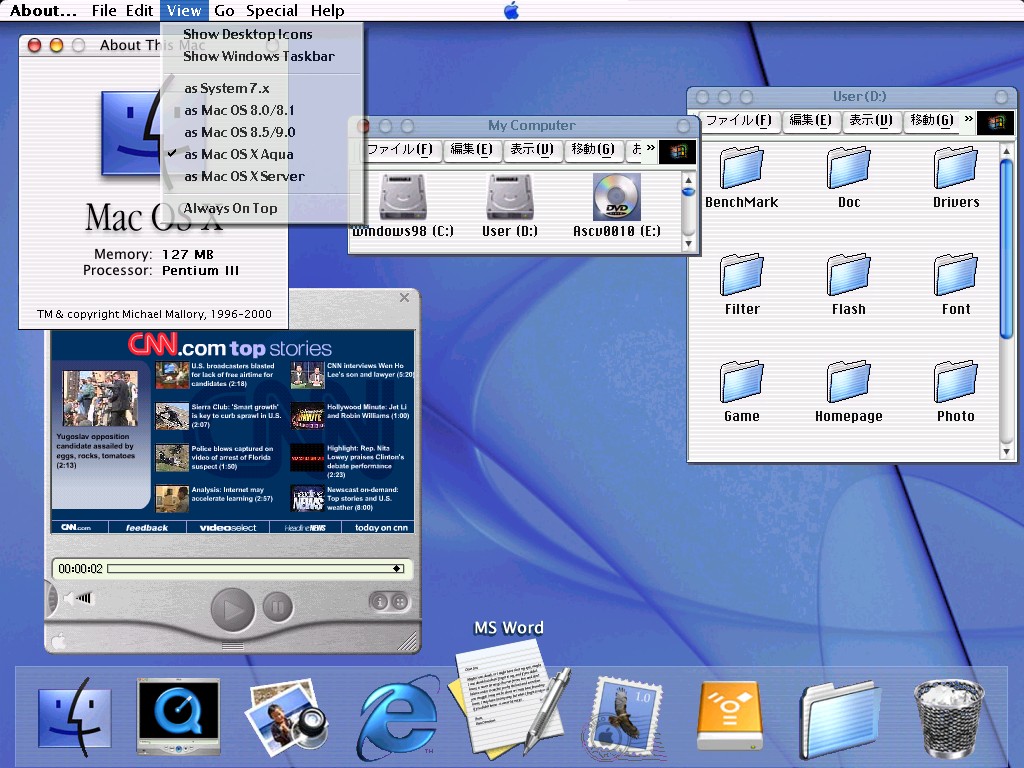
Task: Open ファイル(F) menu in User (D:) window
Action: tap(739, 121)
